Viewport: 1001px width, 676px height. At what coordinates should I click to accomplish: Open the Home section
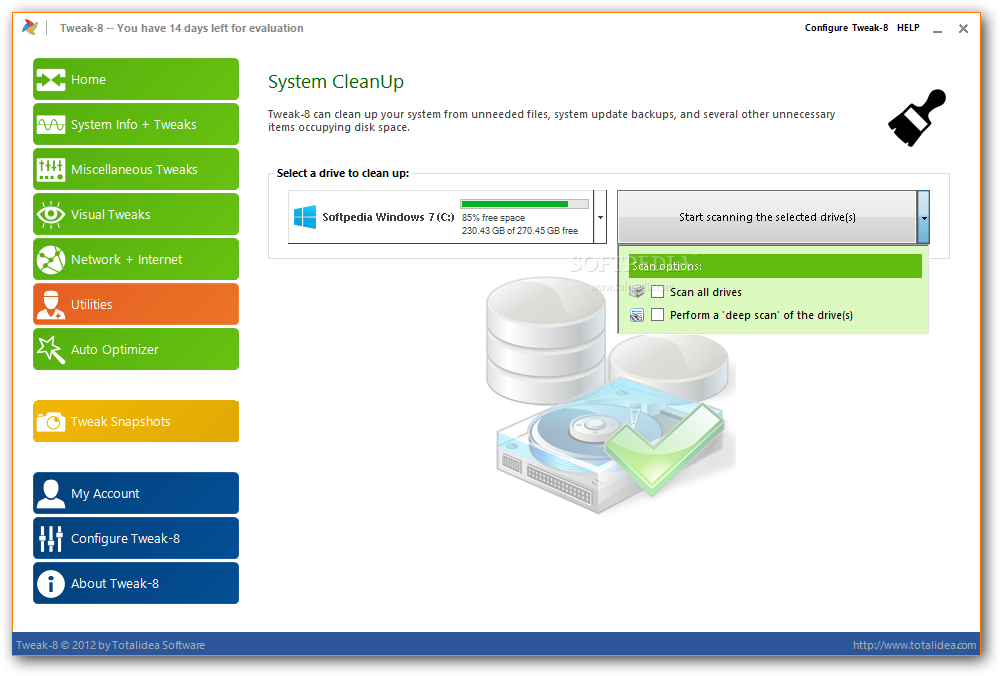coord(136,79)
